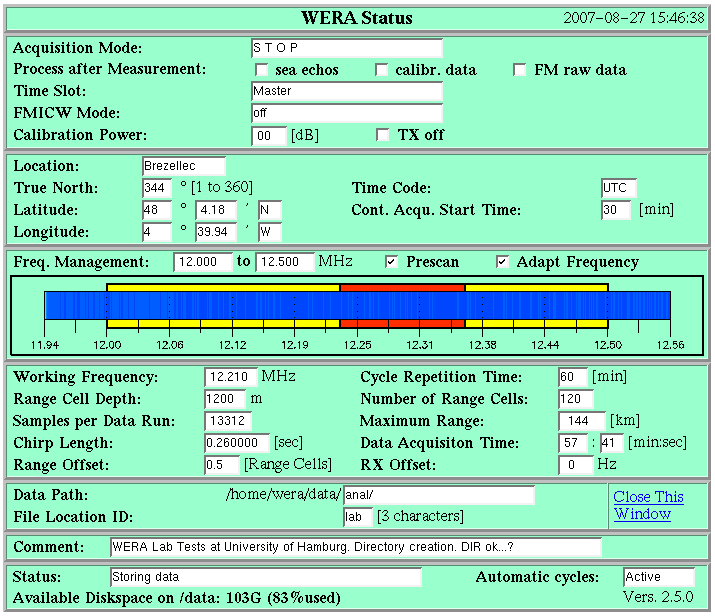Uncheck the Prescan checkbox

tap(392, 262)
